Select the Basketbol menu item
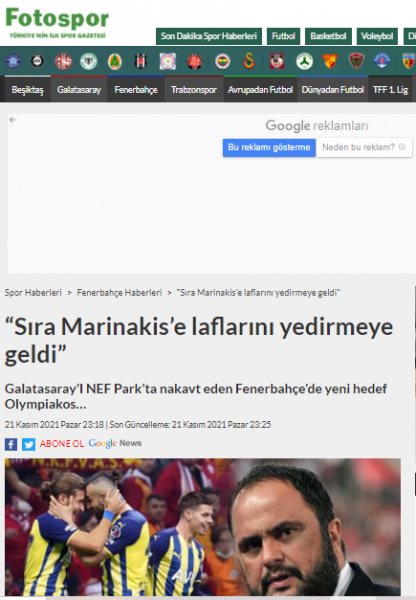Screen dimensions: 416x600 coord(328,36)
